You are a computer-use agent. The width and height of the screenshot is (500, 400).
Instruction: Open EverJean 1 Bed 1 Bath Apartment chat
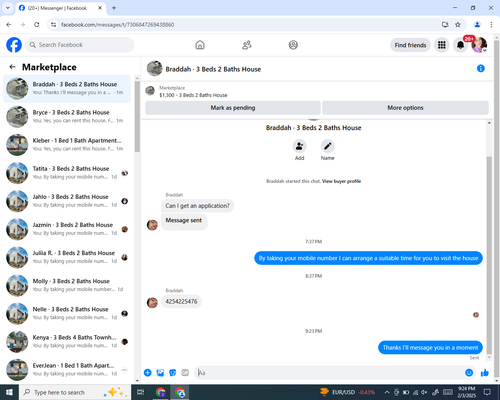pyautogui.click(x=67, y=370)
